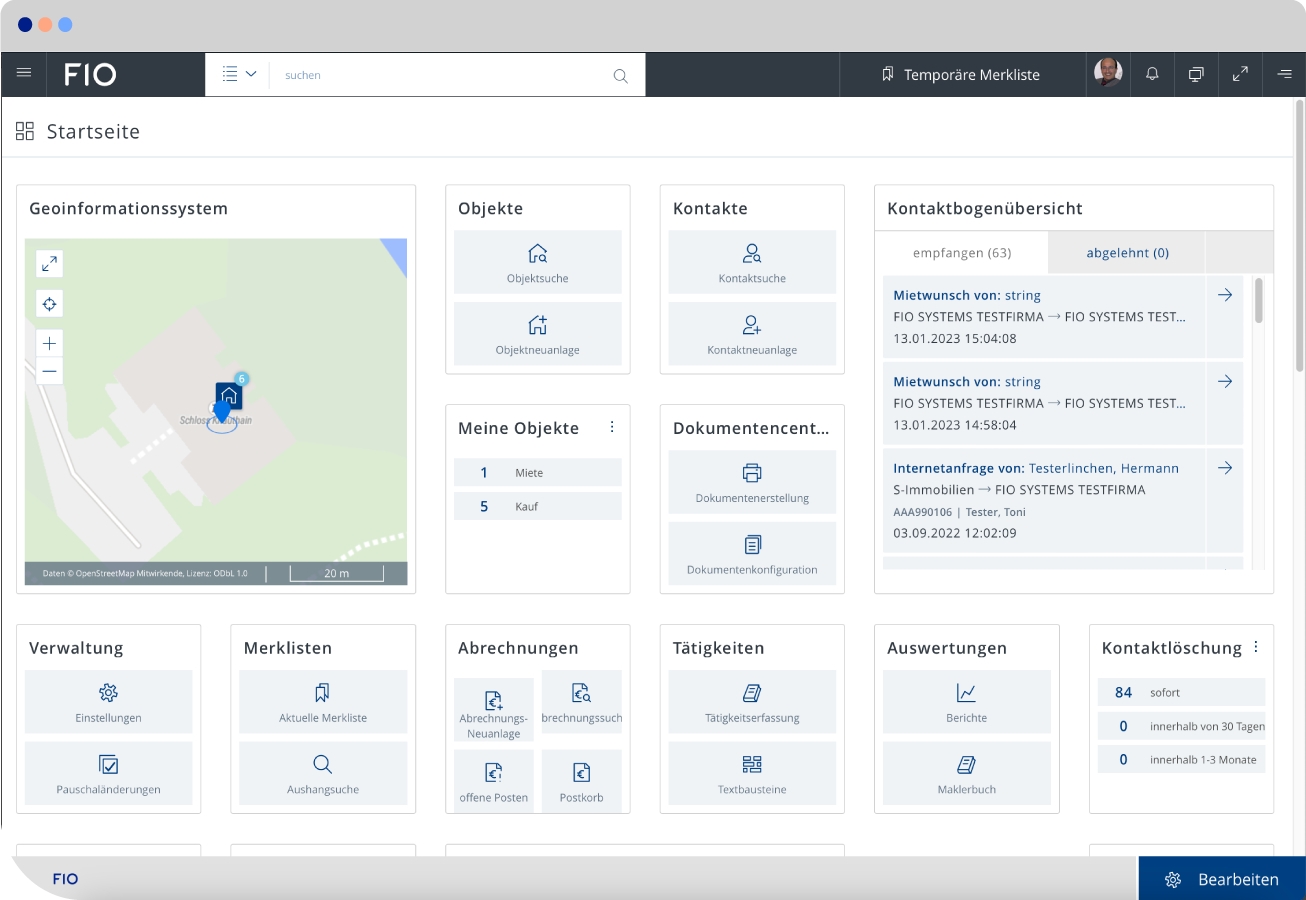Click the windows overview icon
Image resolution: width=1306 pixels, height=900 pixels.
[x=1196, y=74]
